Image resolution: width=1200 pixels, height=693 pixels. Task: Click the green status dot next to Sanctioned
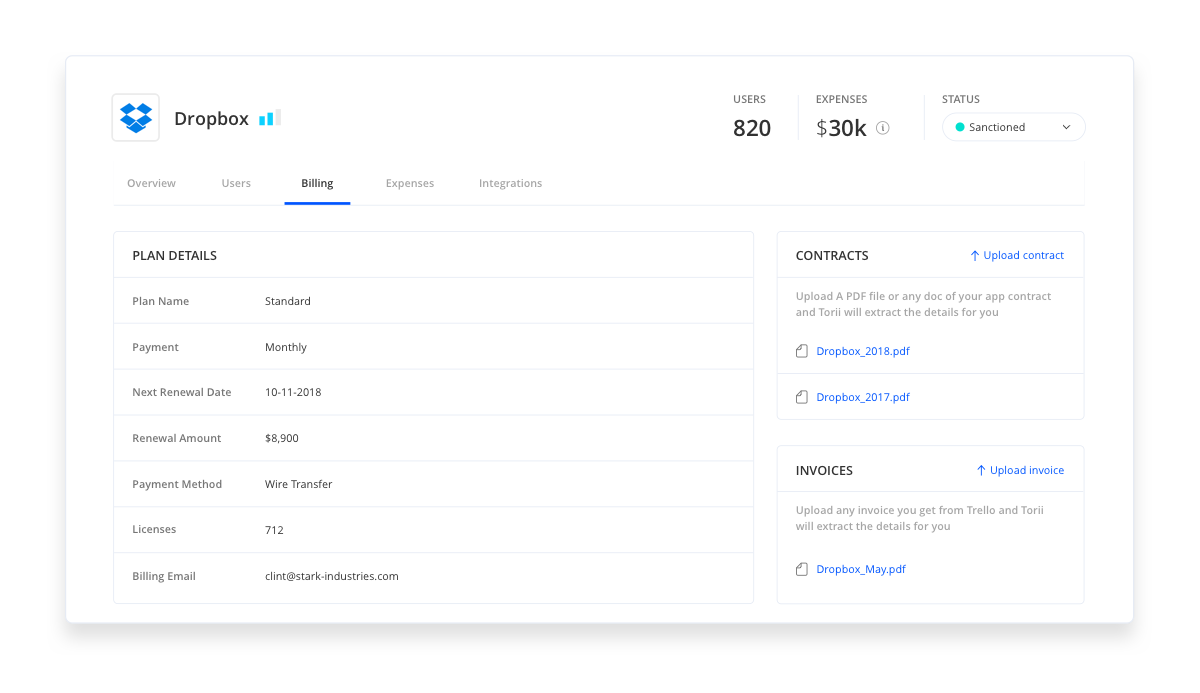click(960, 127)
